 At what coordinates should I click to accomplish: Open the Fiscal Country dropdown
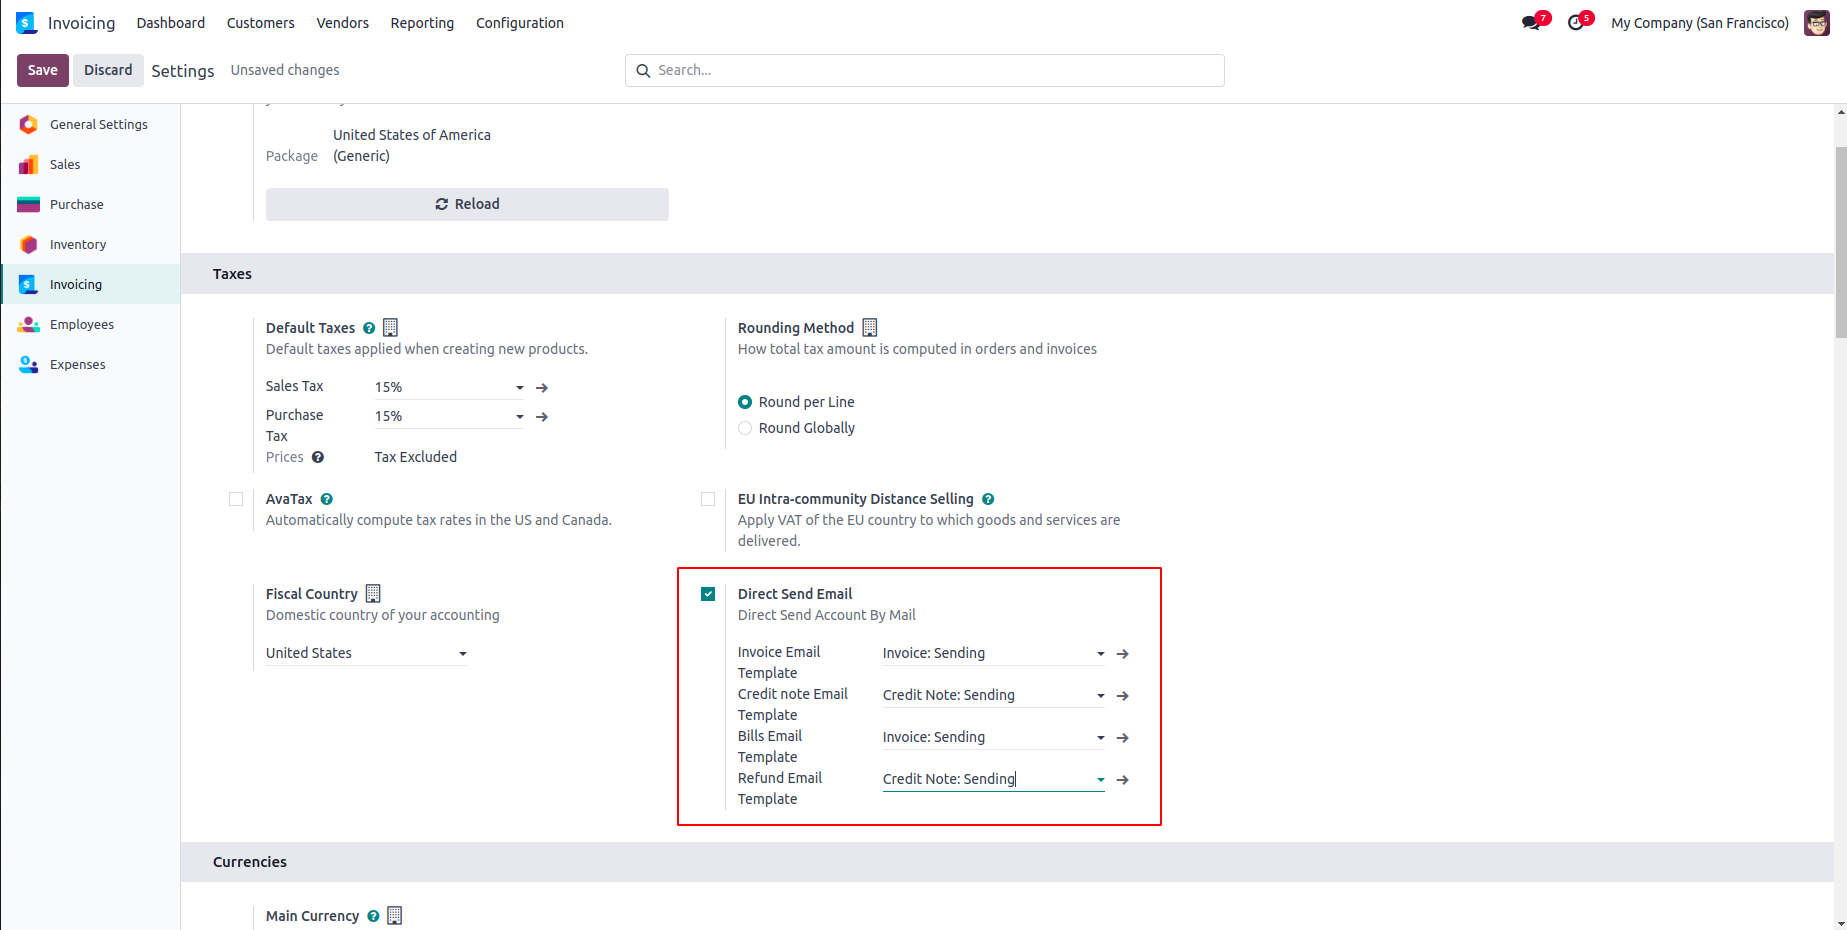pos(462,654)
